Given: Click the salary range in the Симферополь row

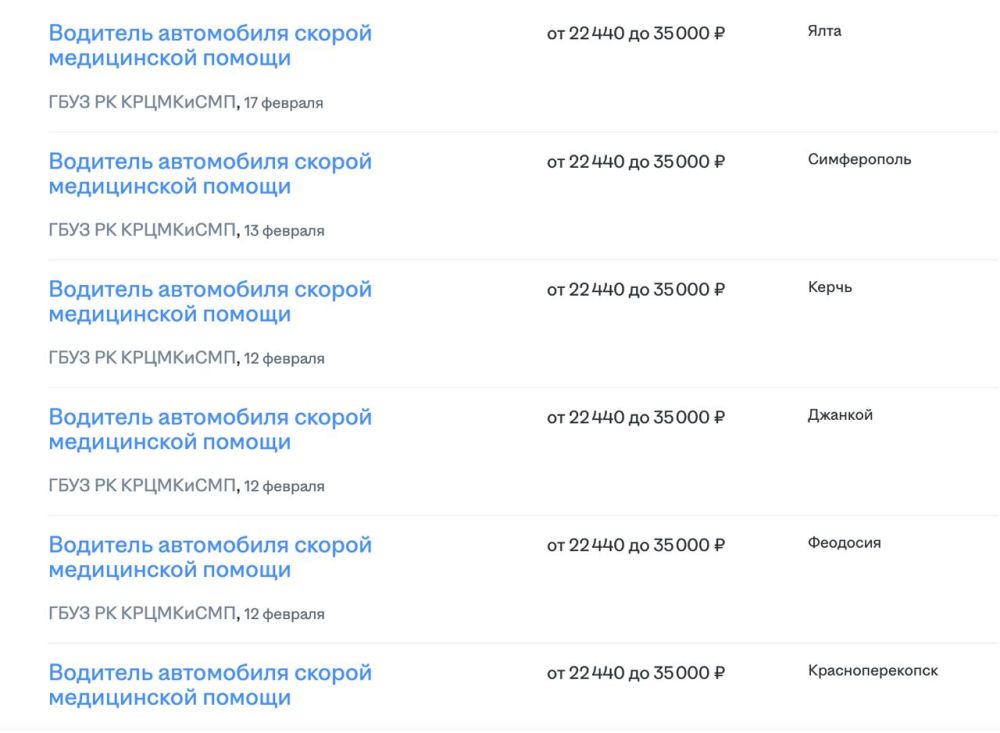Looking at the screenshot, I should tap(635, 162).
